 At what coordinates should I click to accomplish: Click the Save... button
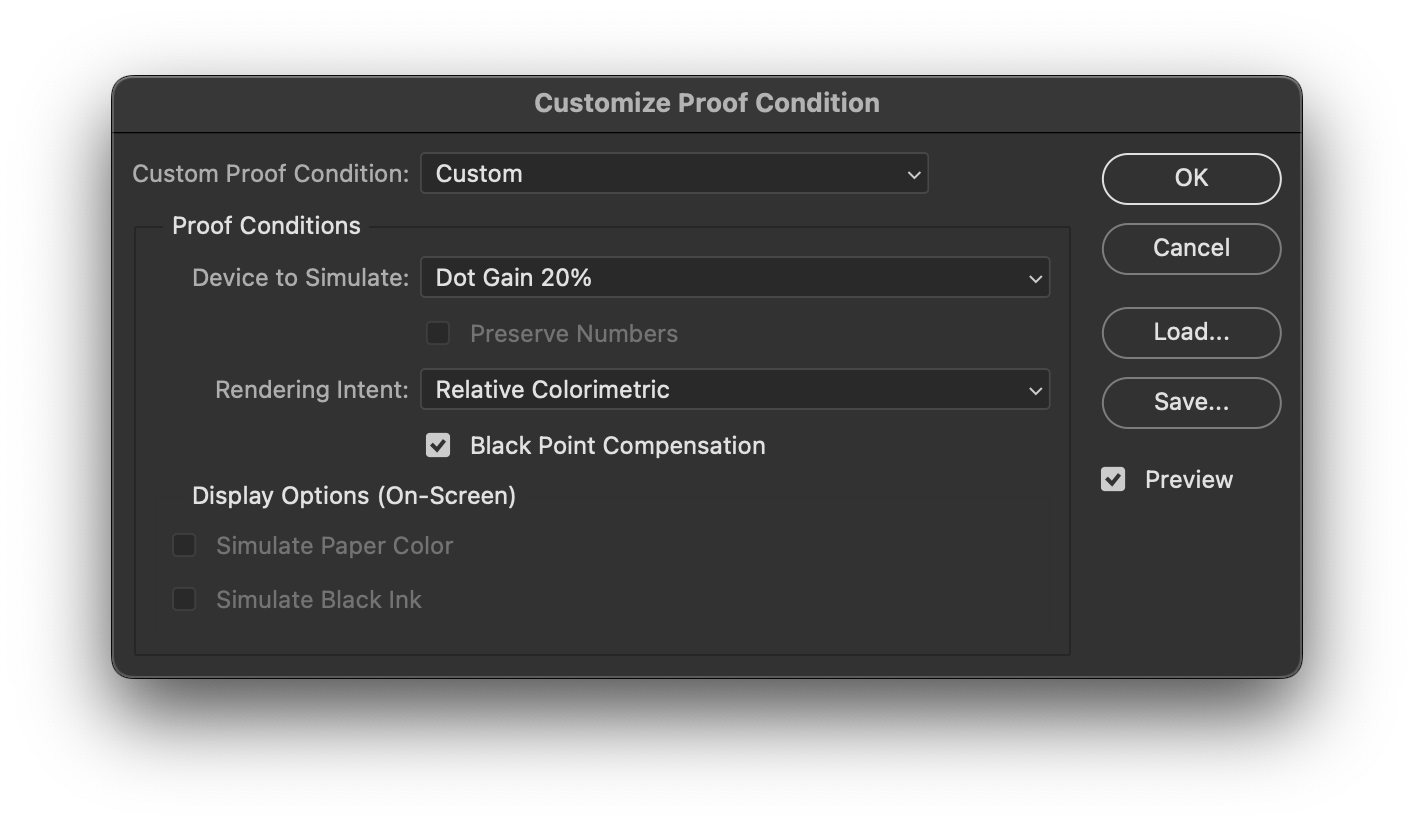[x=1191, y=402]
